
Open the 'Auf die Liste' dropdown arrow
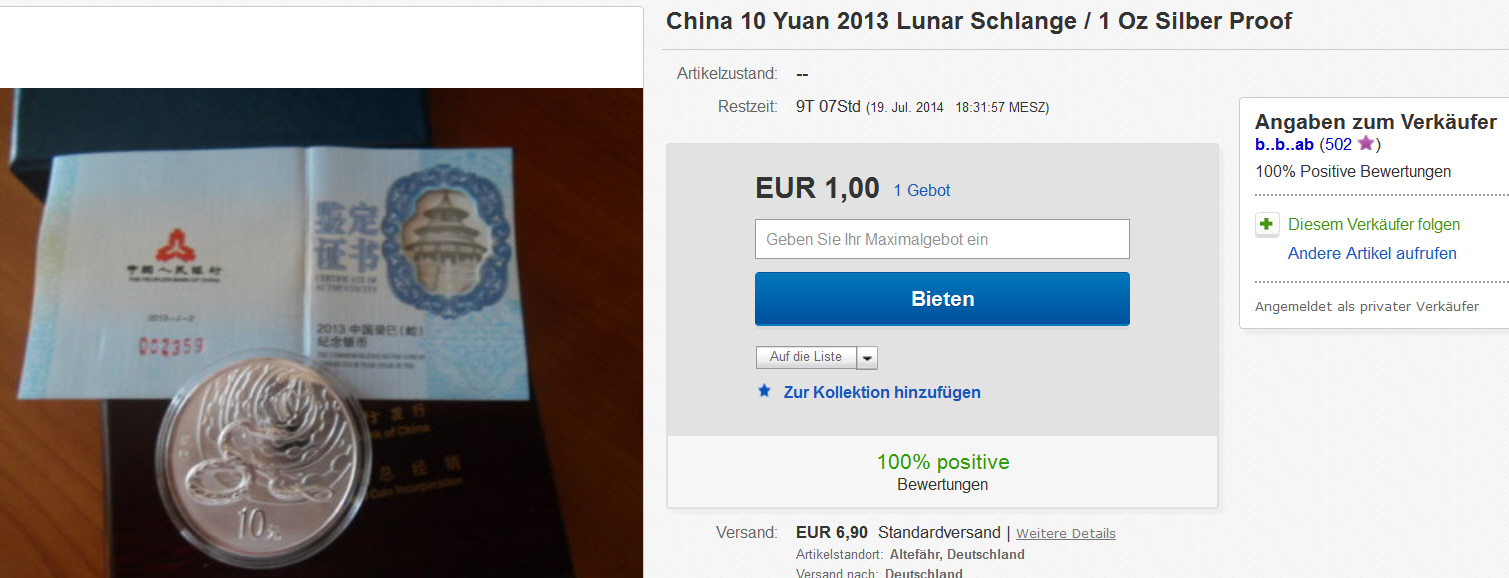point(867,358)
